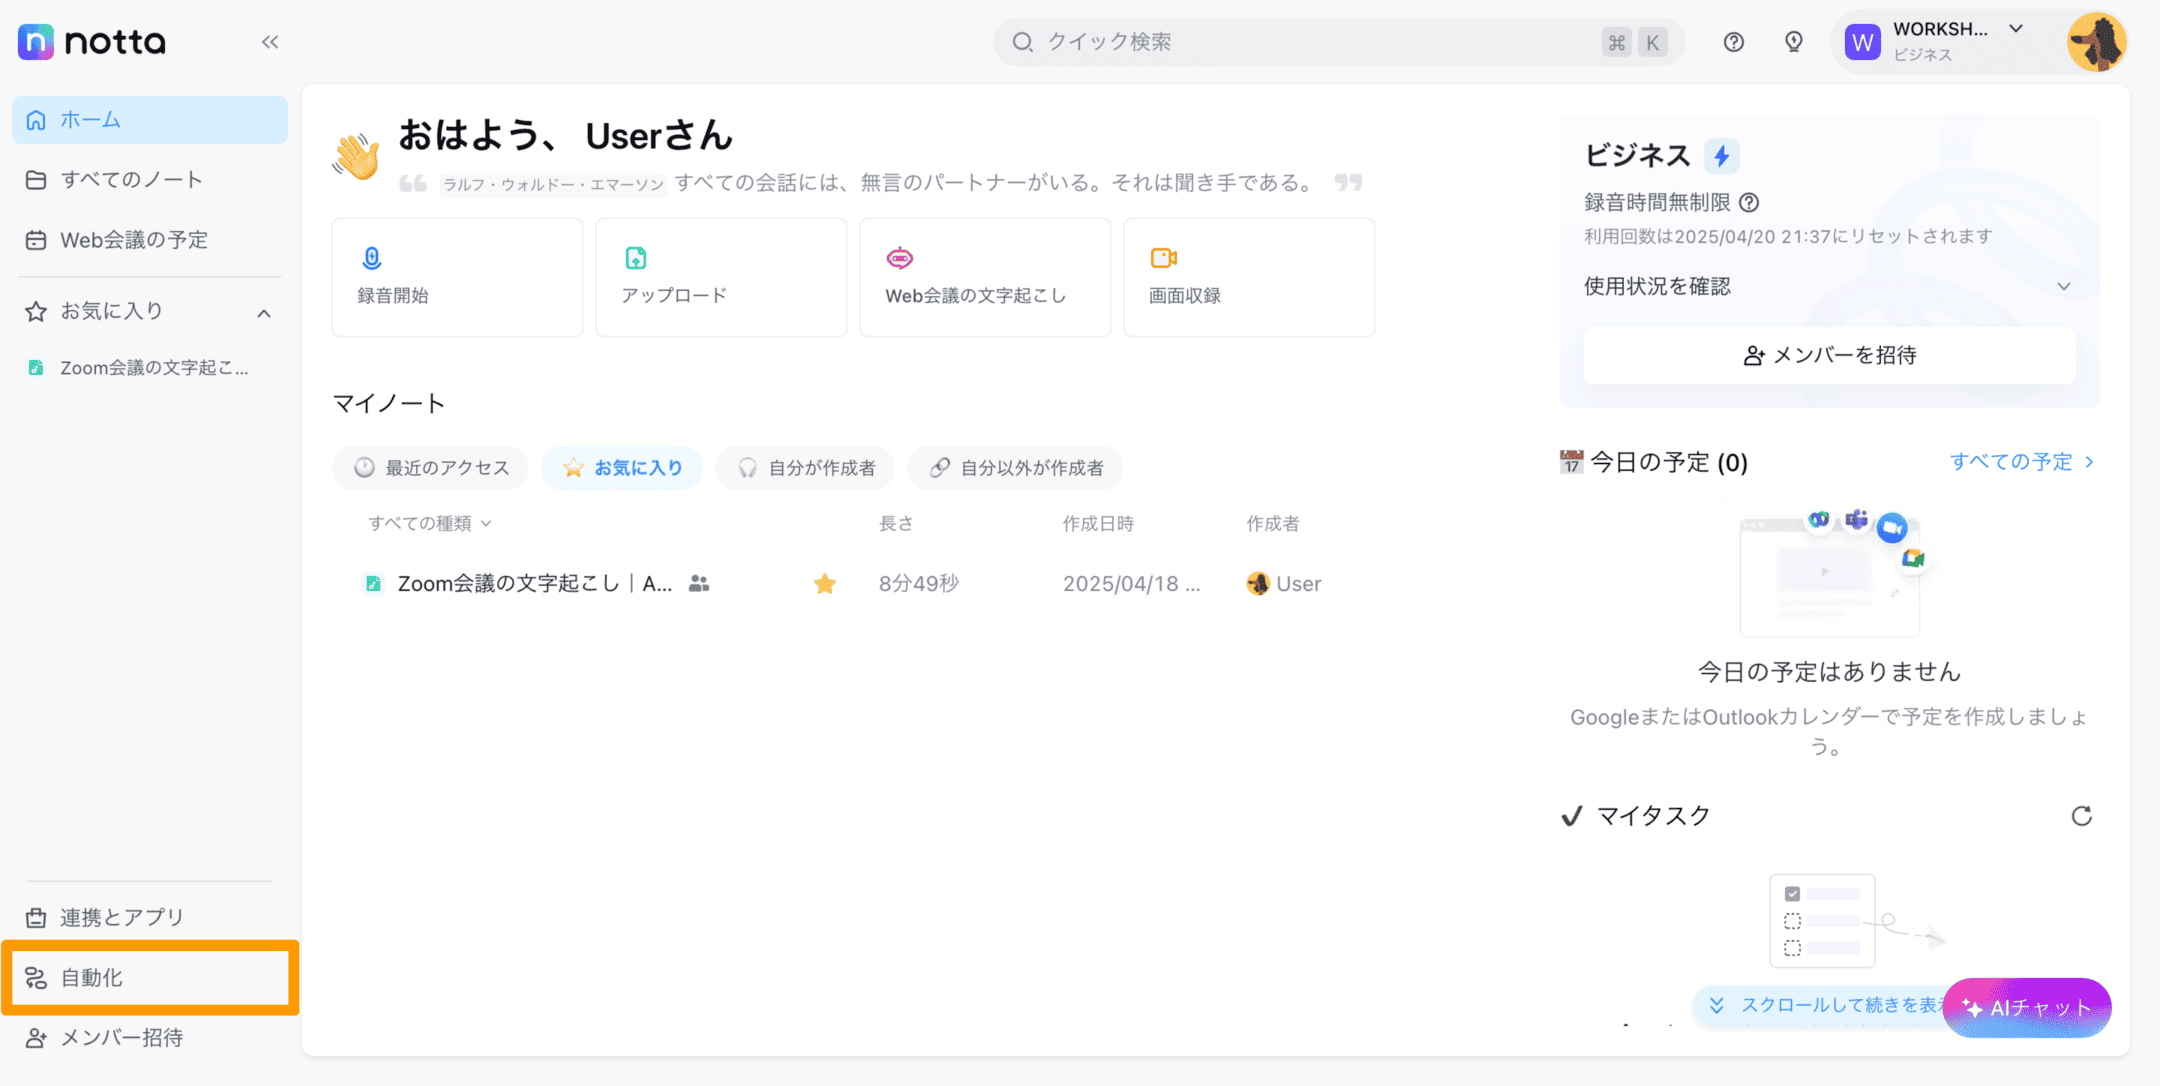Open すべてのノート in the sidebar
This screenshot has height=1086, width=2160.
click(150, 180)
